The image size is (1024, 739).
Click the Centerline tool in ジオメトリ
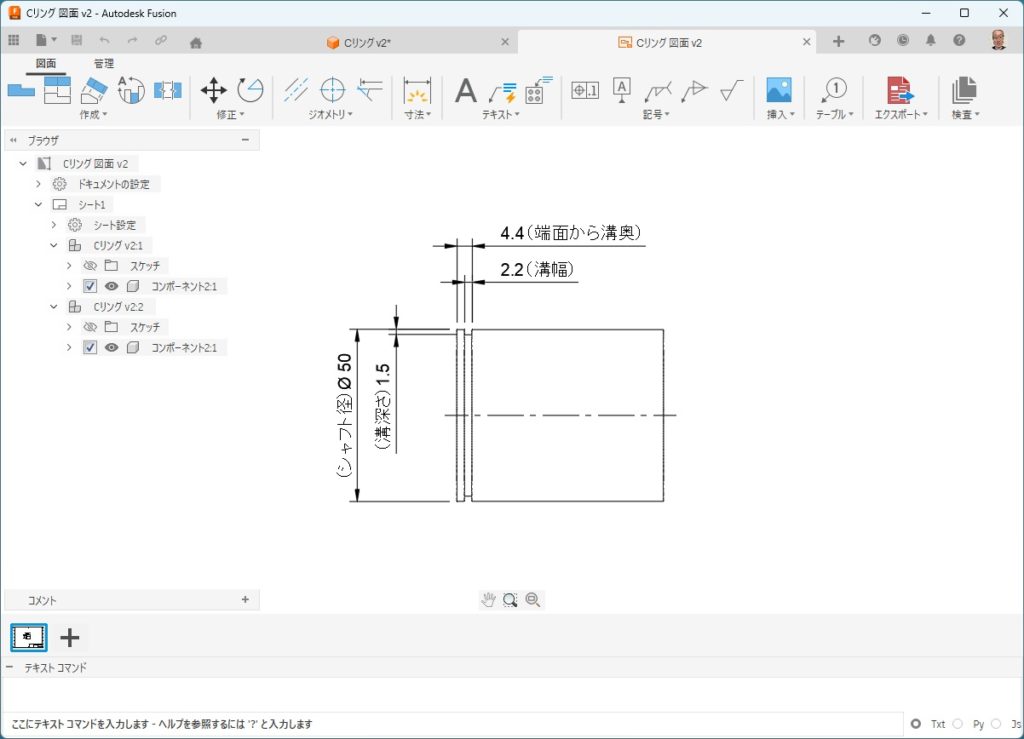coord(295,90)
